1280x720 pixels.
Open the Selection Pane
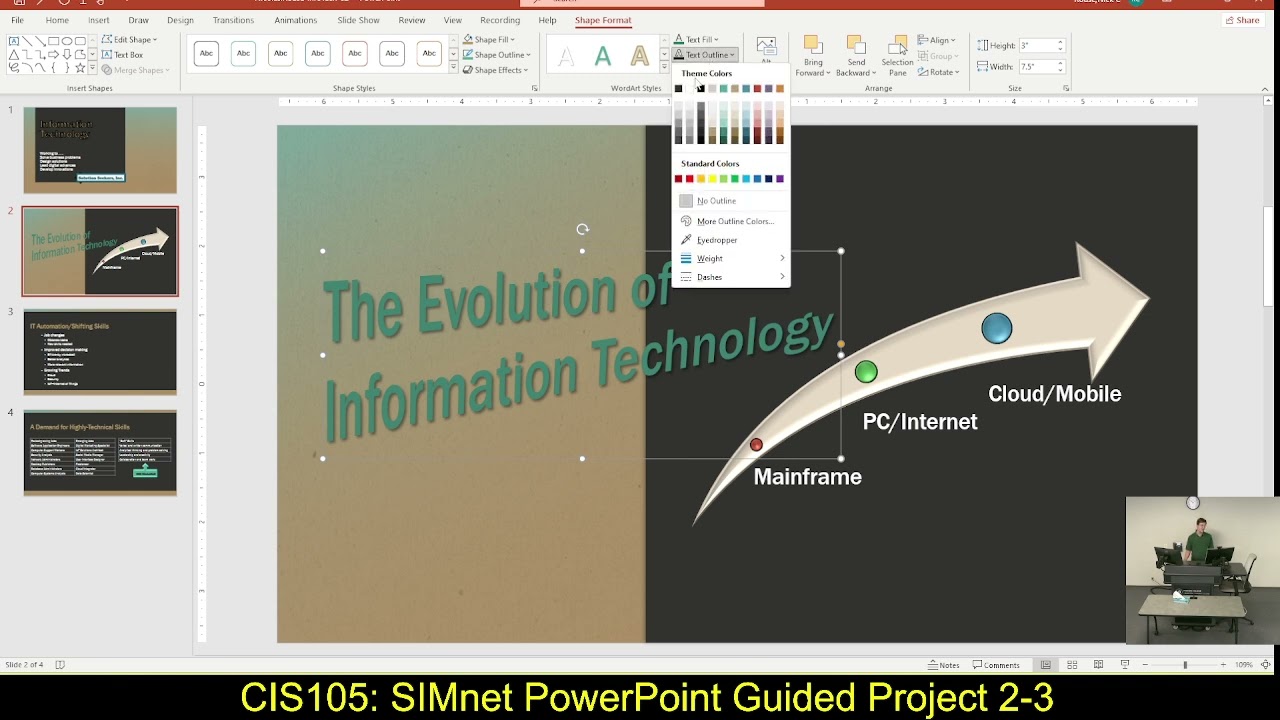point(898,56)
